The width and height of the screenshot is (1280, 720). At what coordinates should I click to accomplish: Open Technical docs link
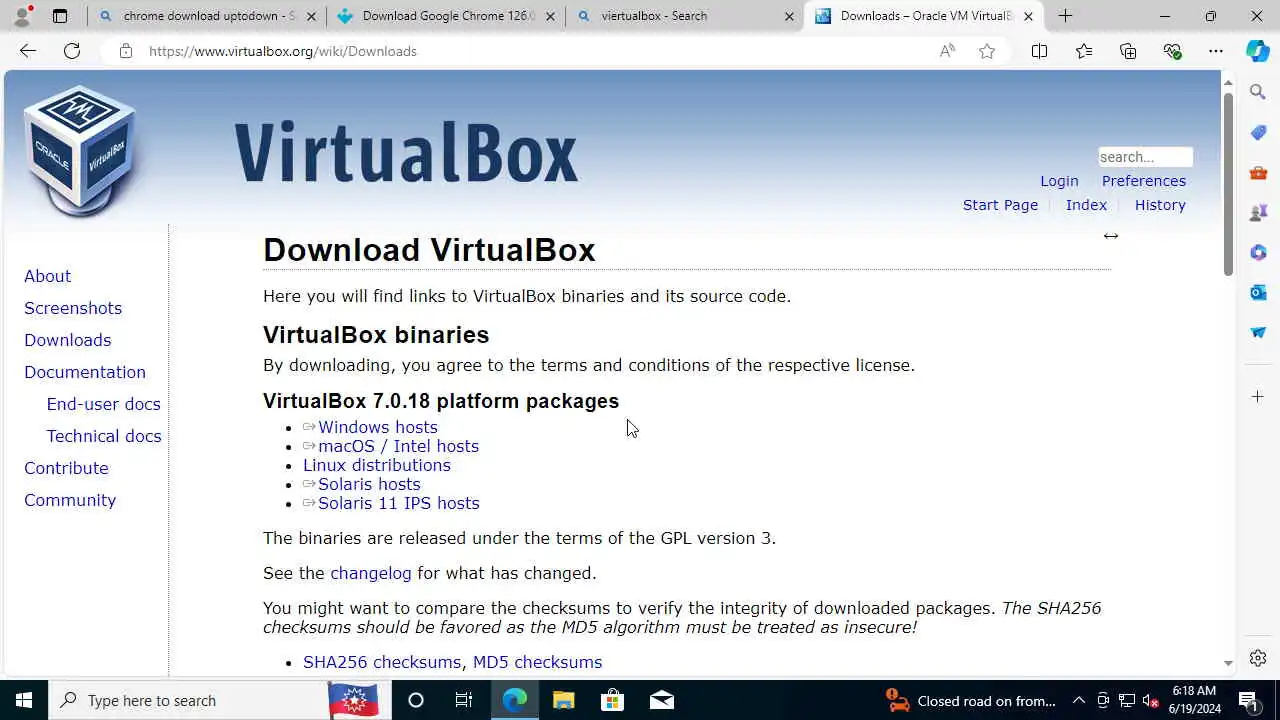tap(104, 436)
